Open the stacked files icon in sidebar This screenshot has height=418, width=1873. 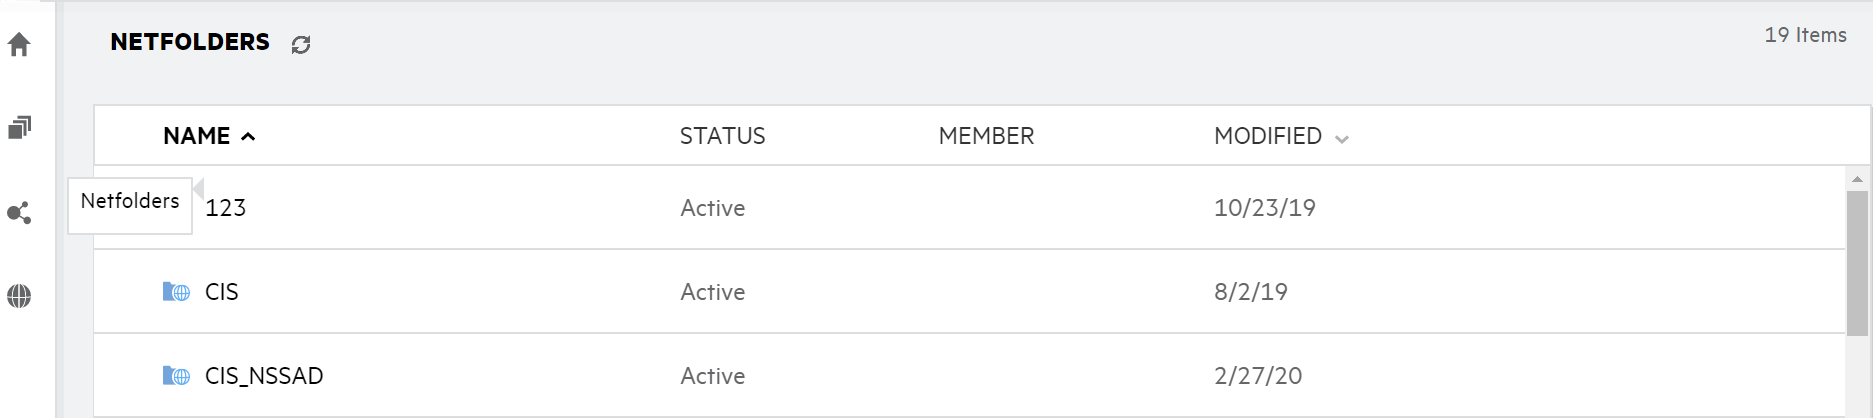(x=19, y=128)
